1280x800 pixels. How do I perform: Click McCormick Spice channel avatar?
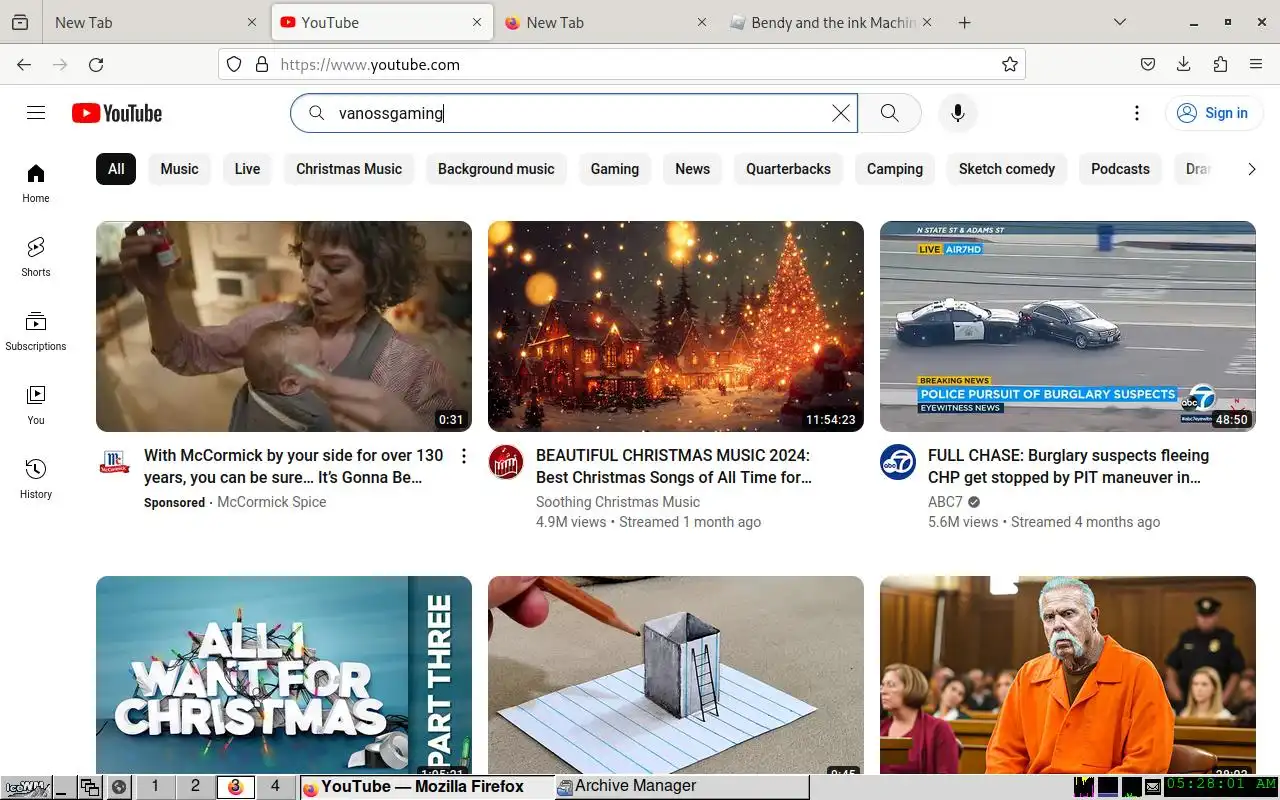click(x=114, y=462)
